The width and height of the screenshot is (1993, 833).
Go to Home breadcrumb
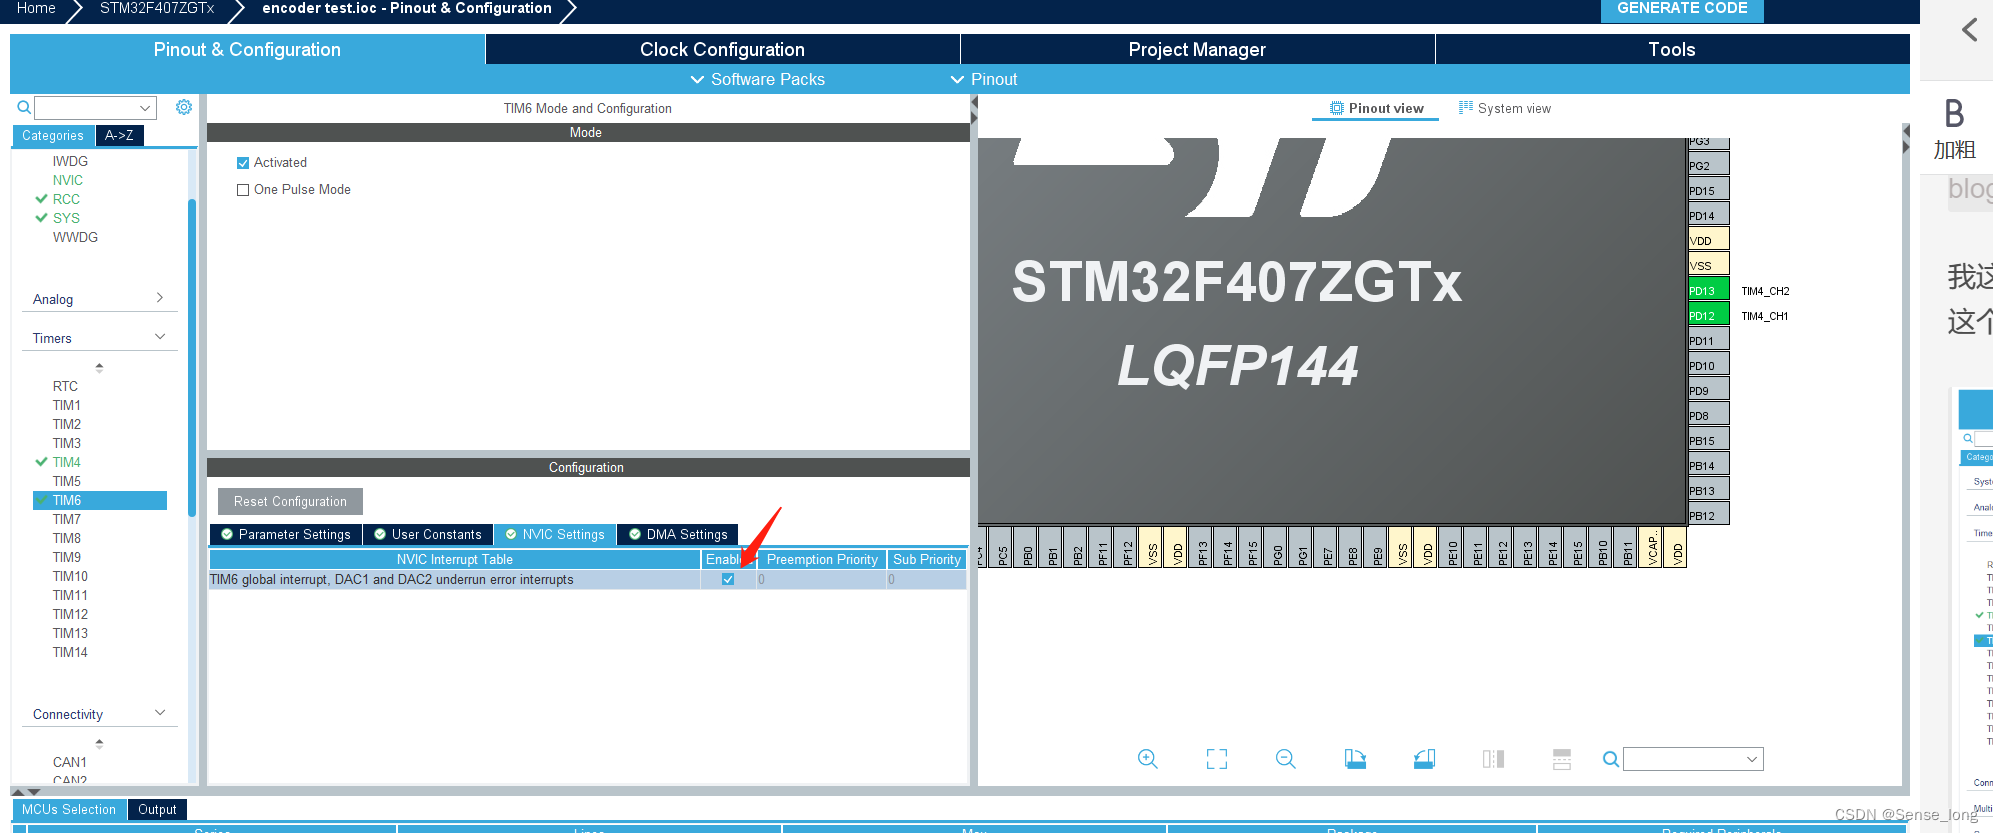tap(36, 8)
